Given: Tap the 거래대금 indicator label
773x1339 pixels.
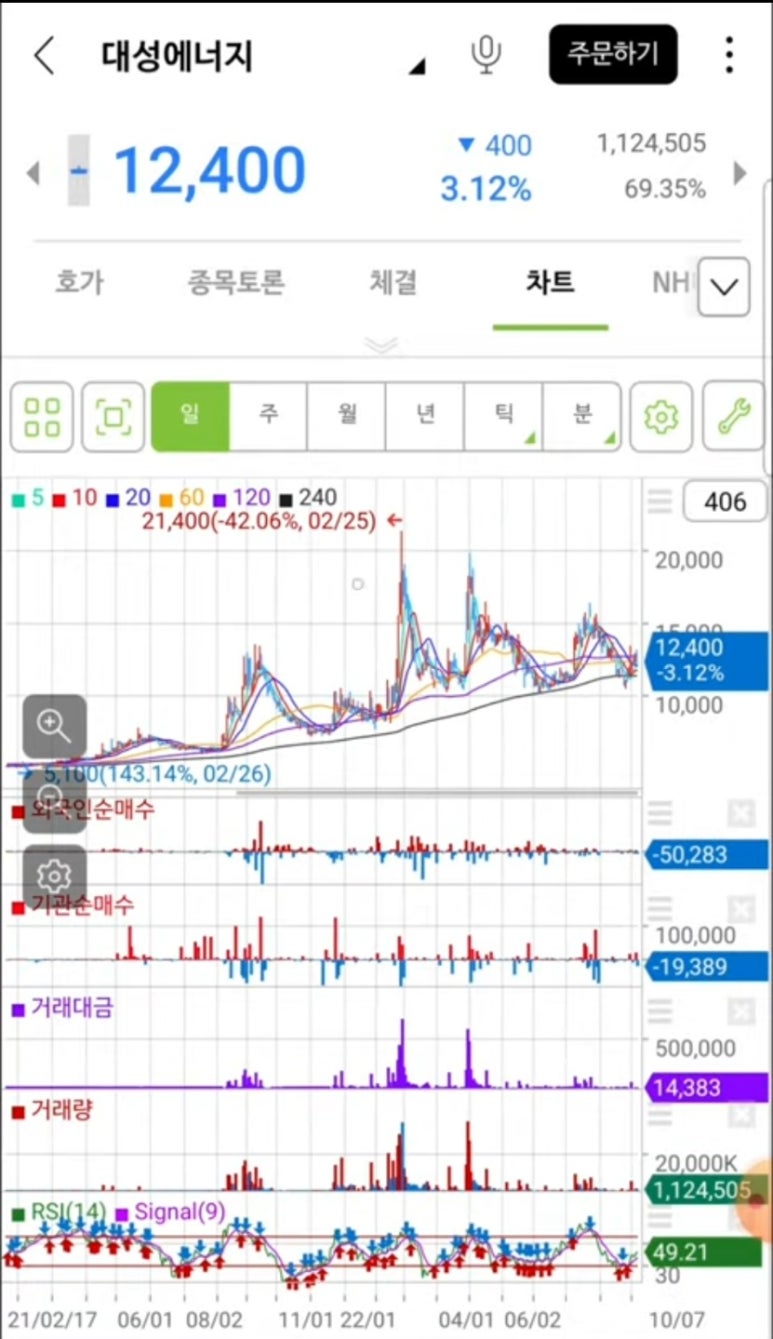Looking at the screenshot, I should [62, 1007].
